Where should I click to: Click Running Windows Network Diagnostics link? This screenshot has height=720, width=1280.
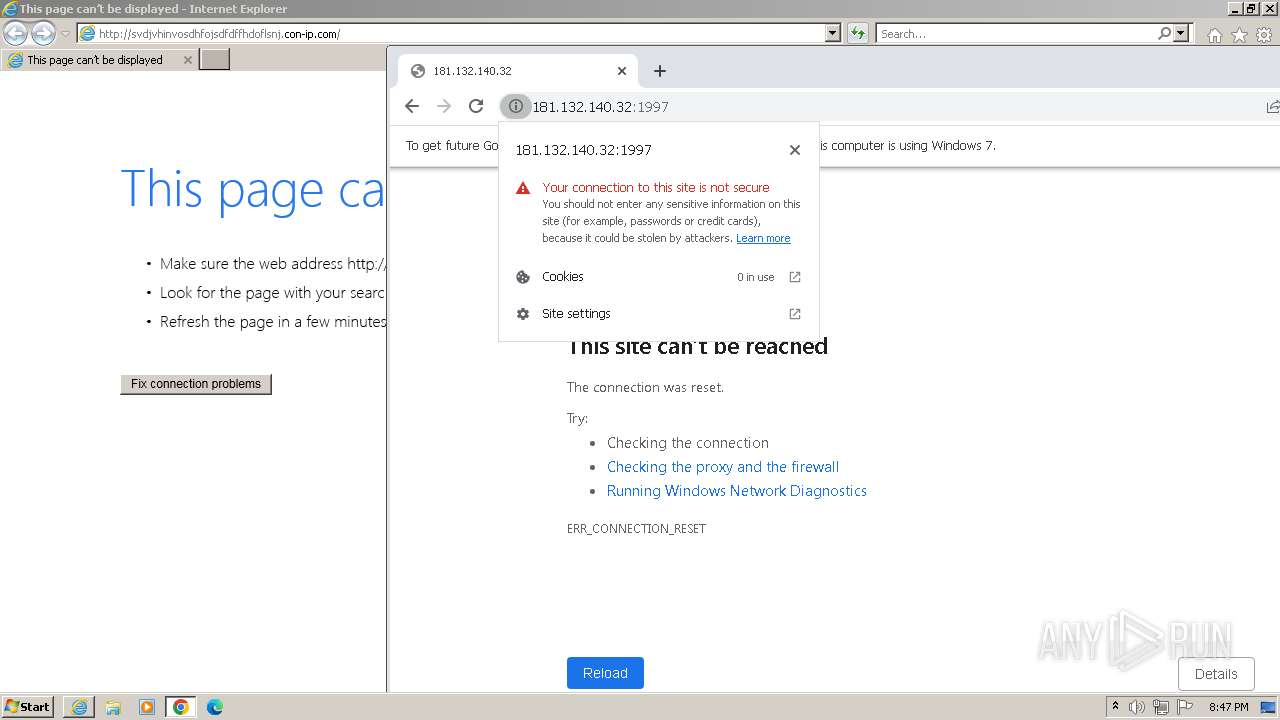(737, 491)
